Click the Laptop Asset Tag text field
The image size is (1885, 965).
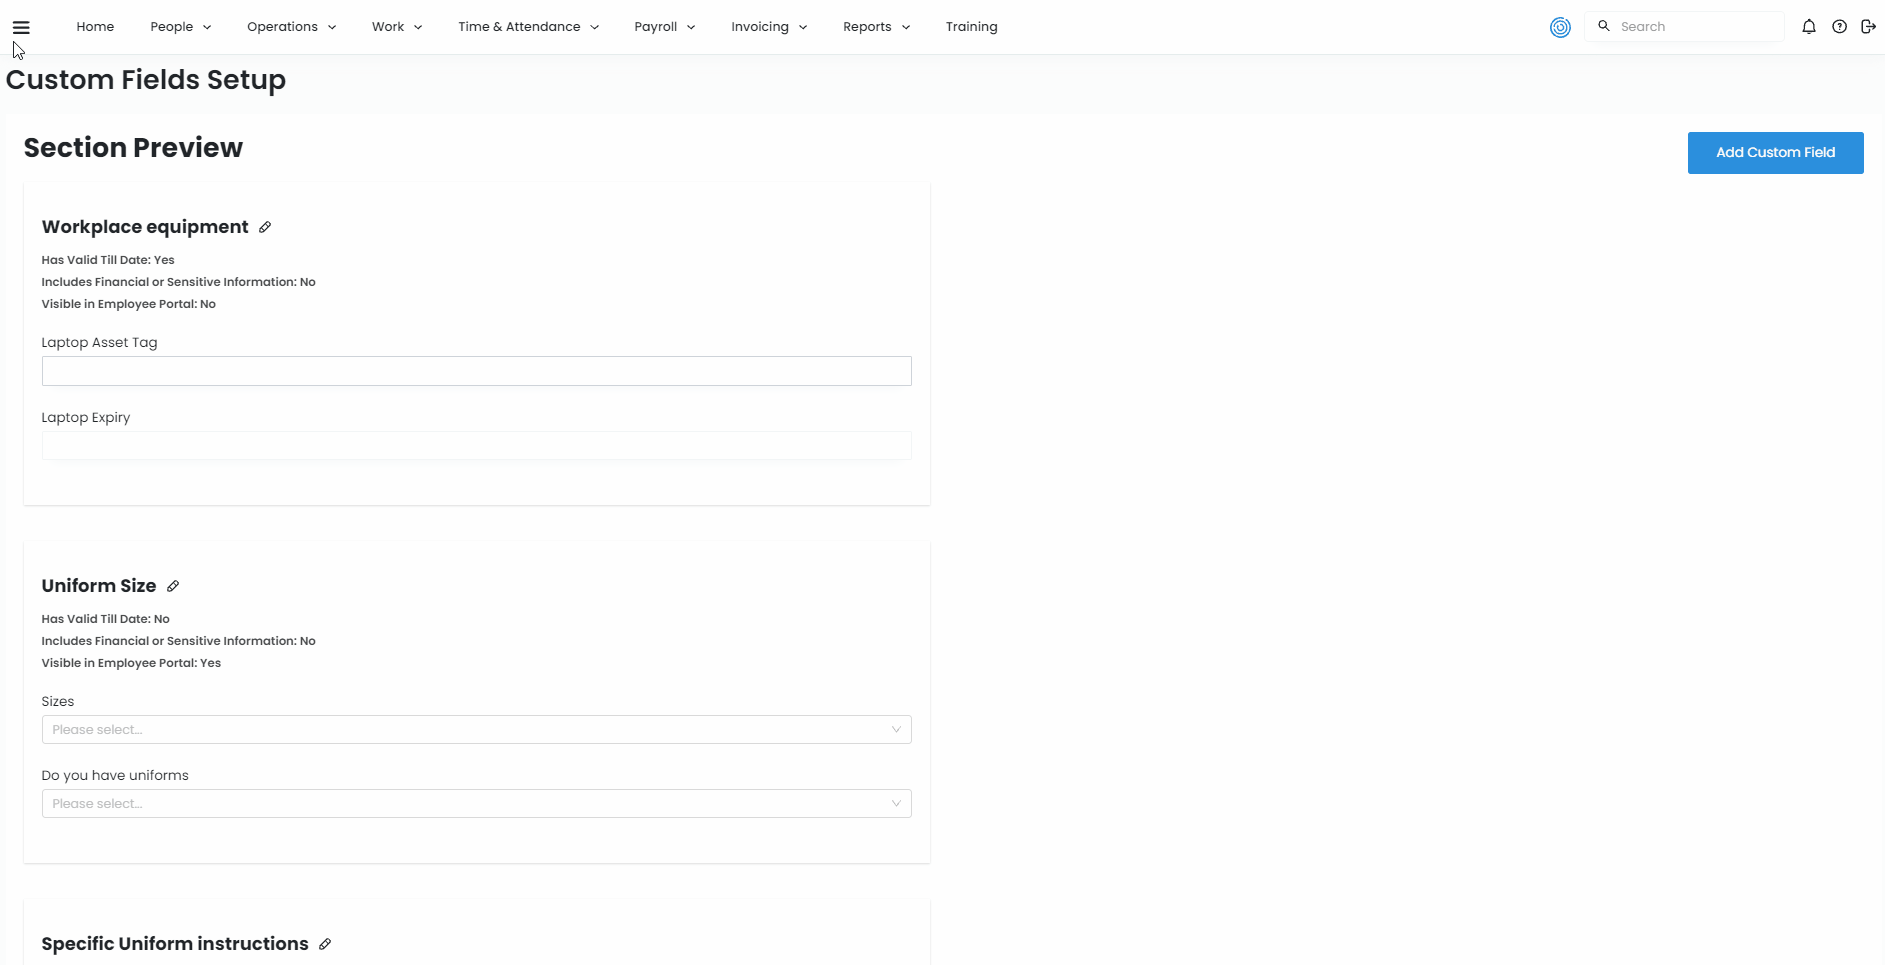coord(476,371)
